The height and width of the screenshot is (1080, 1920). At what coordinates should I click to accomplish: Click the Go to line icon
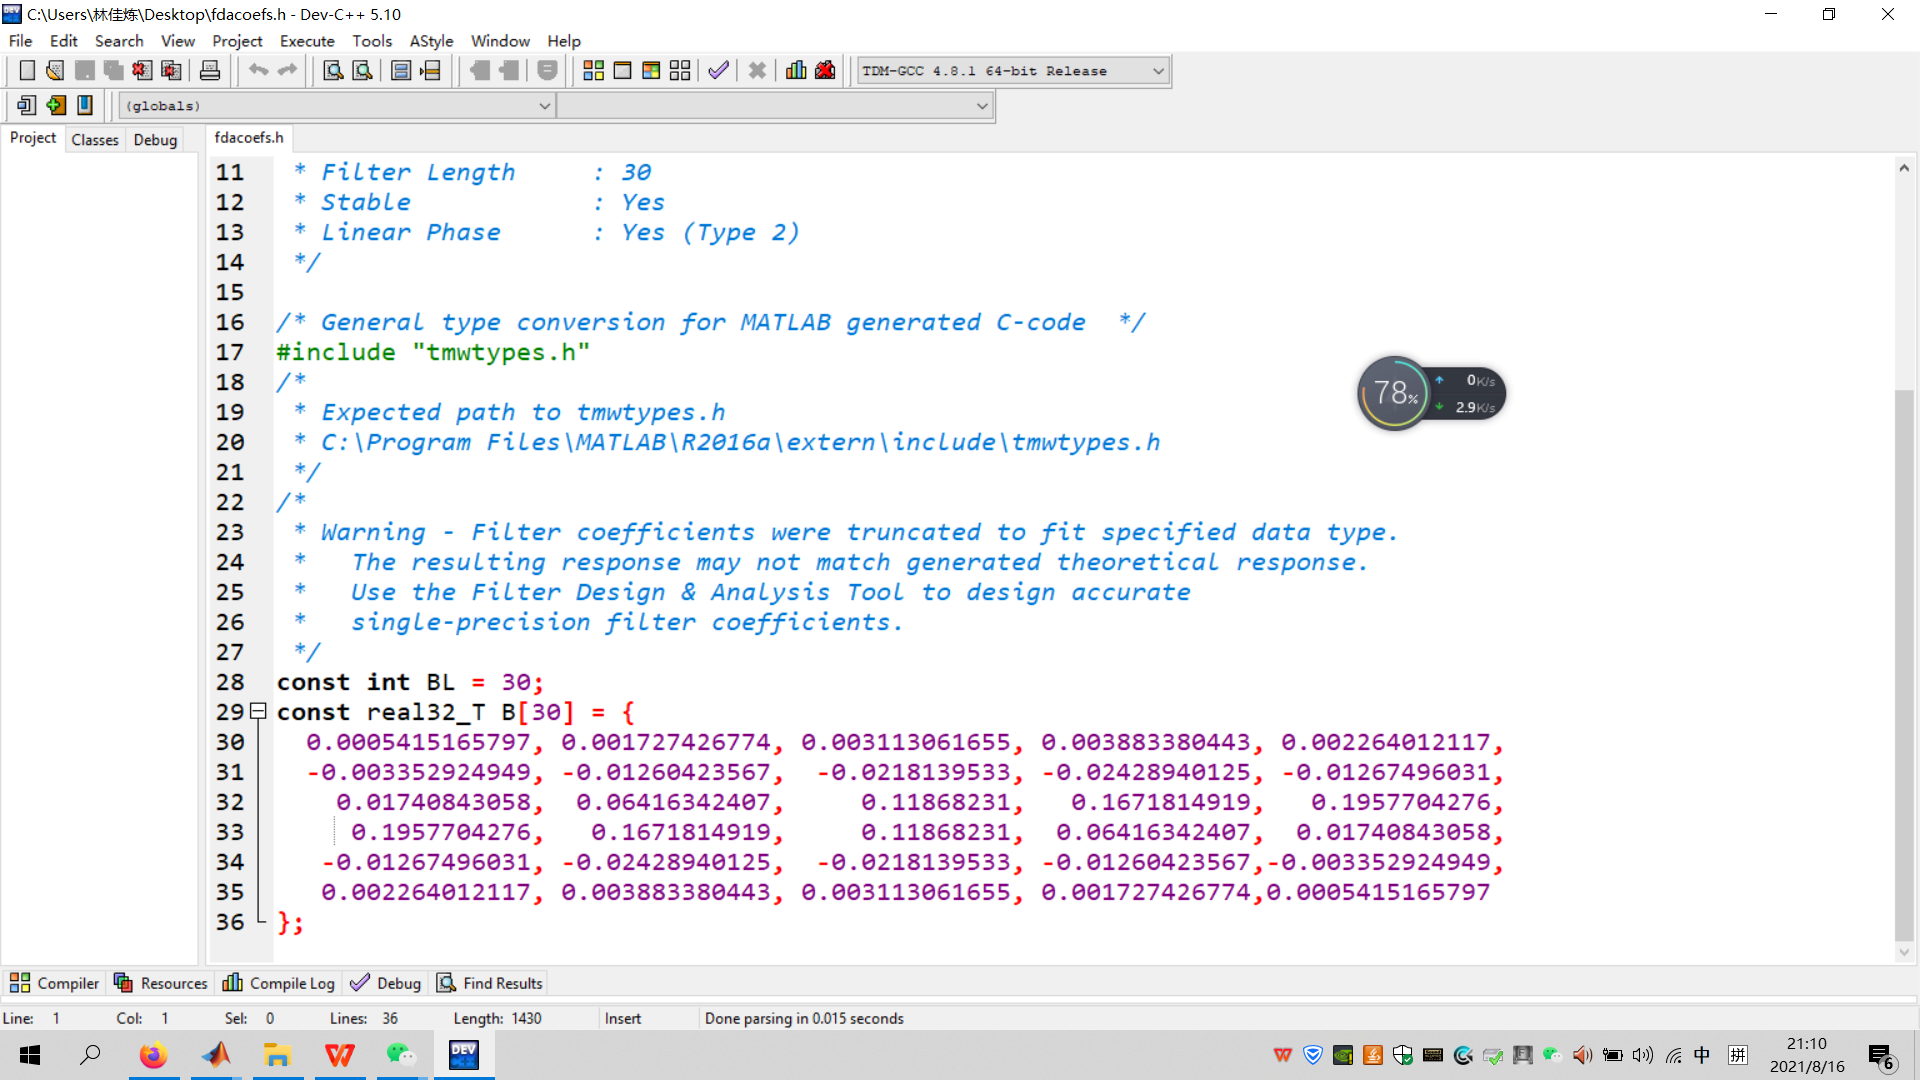tap(430, 70)
